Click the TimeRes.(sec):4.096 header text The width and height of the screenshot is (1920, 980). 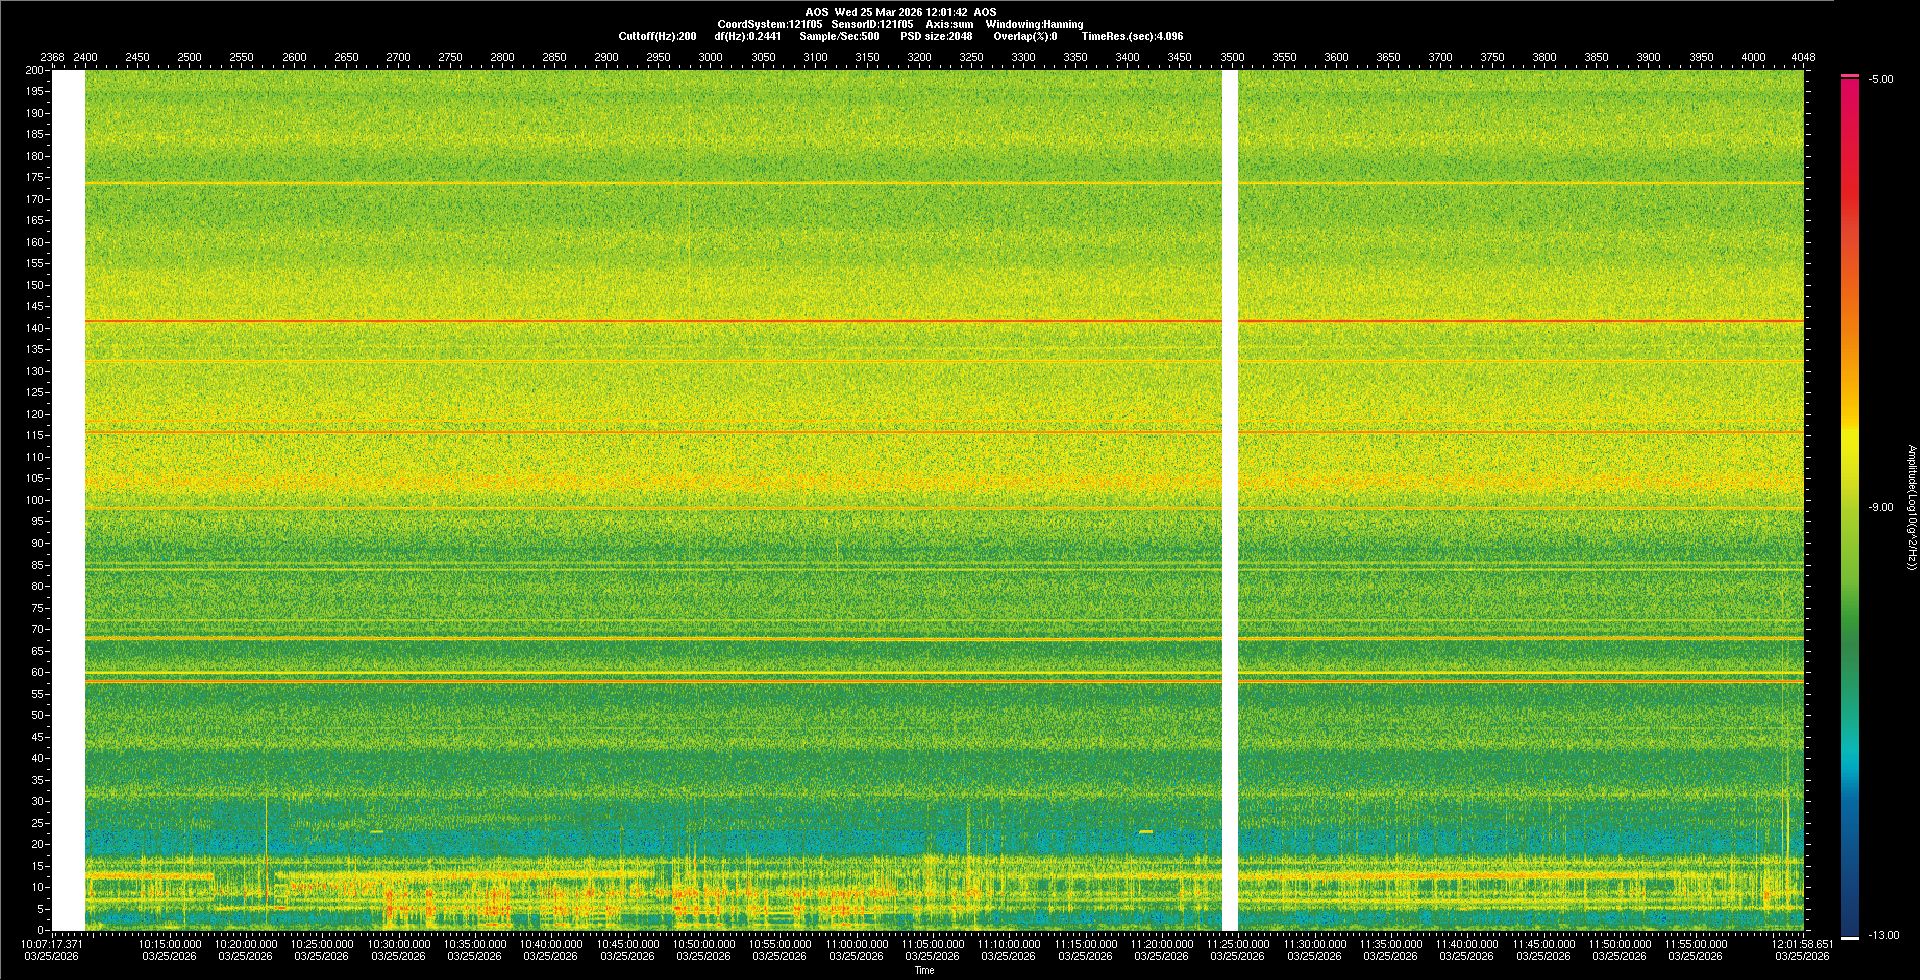tap(1132, 36)
